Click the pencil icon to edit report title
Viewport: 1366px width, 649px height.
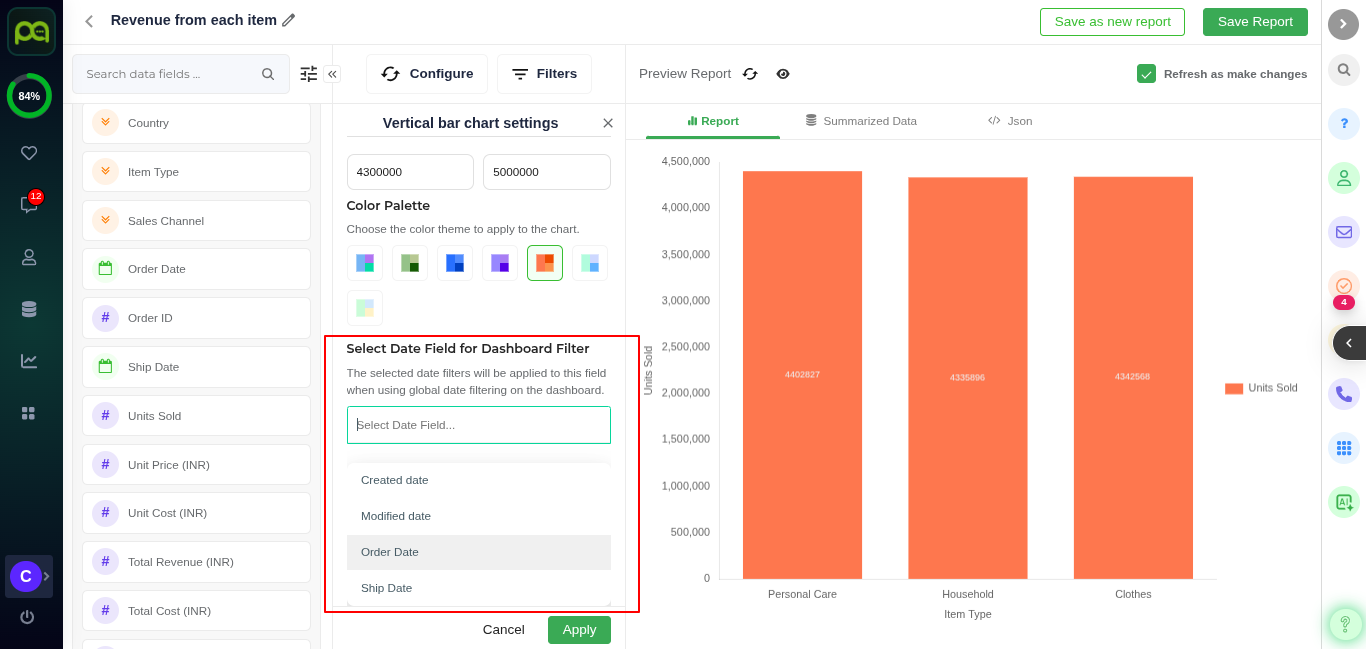click(x=289, y=20)
